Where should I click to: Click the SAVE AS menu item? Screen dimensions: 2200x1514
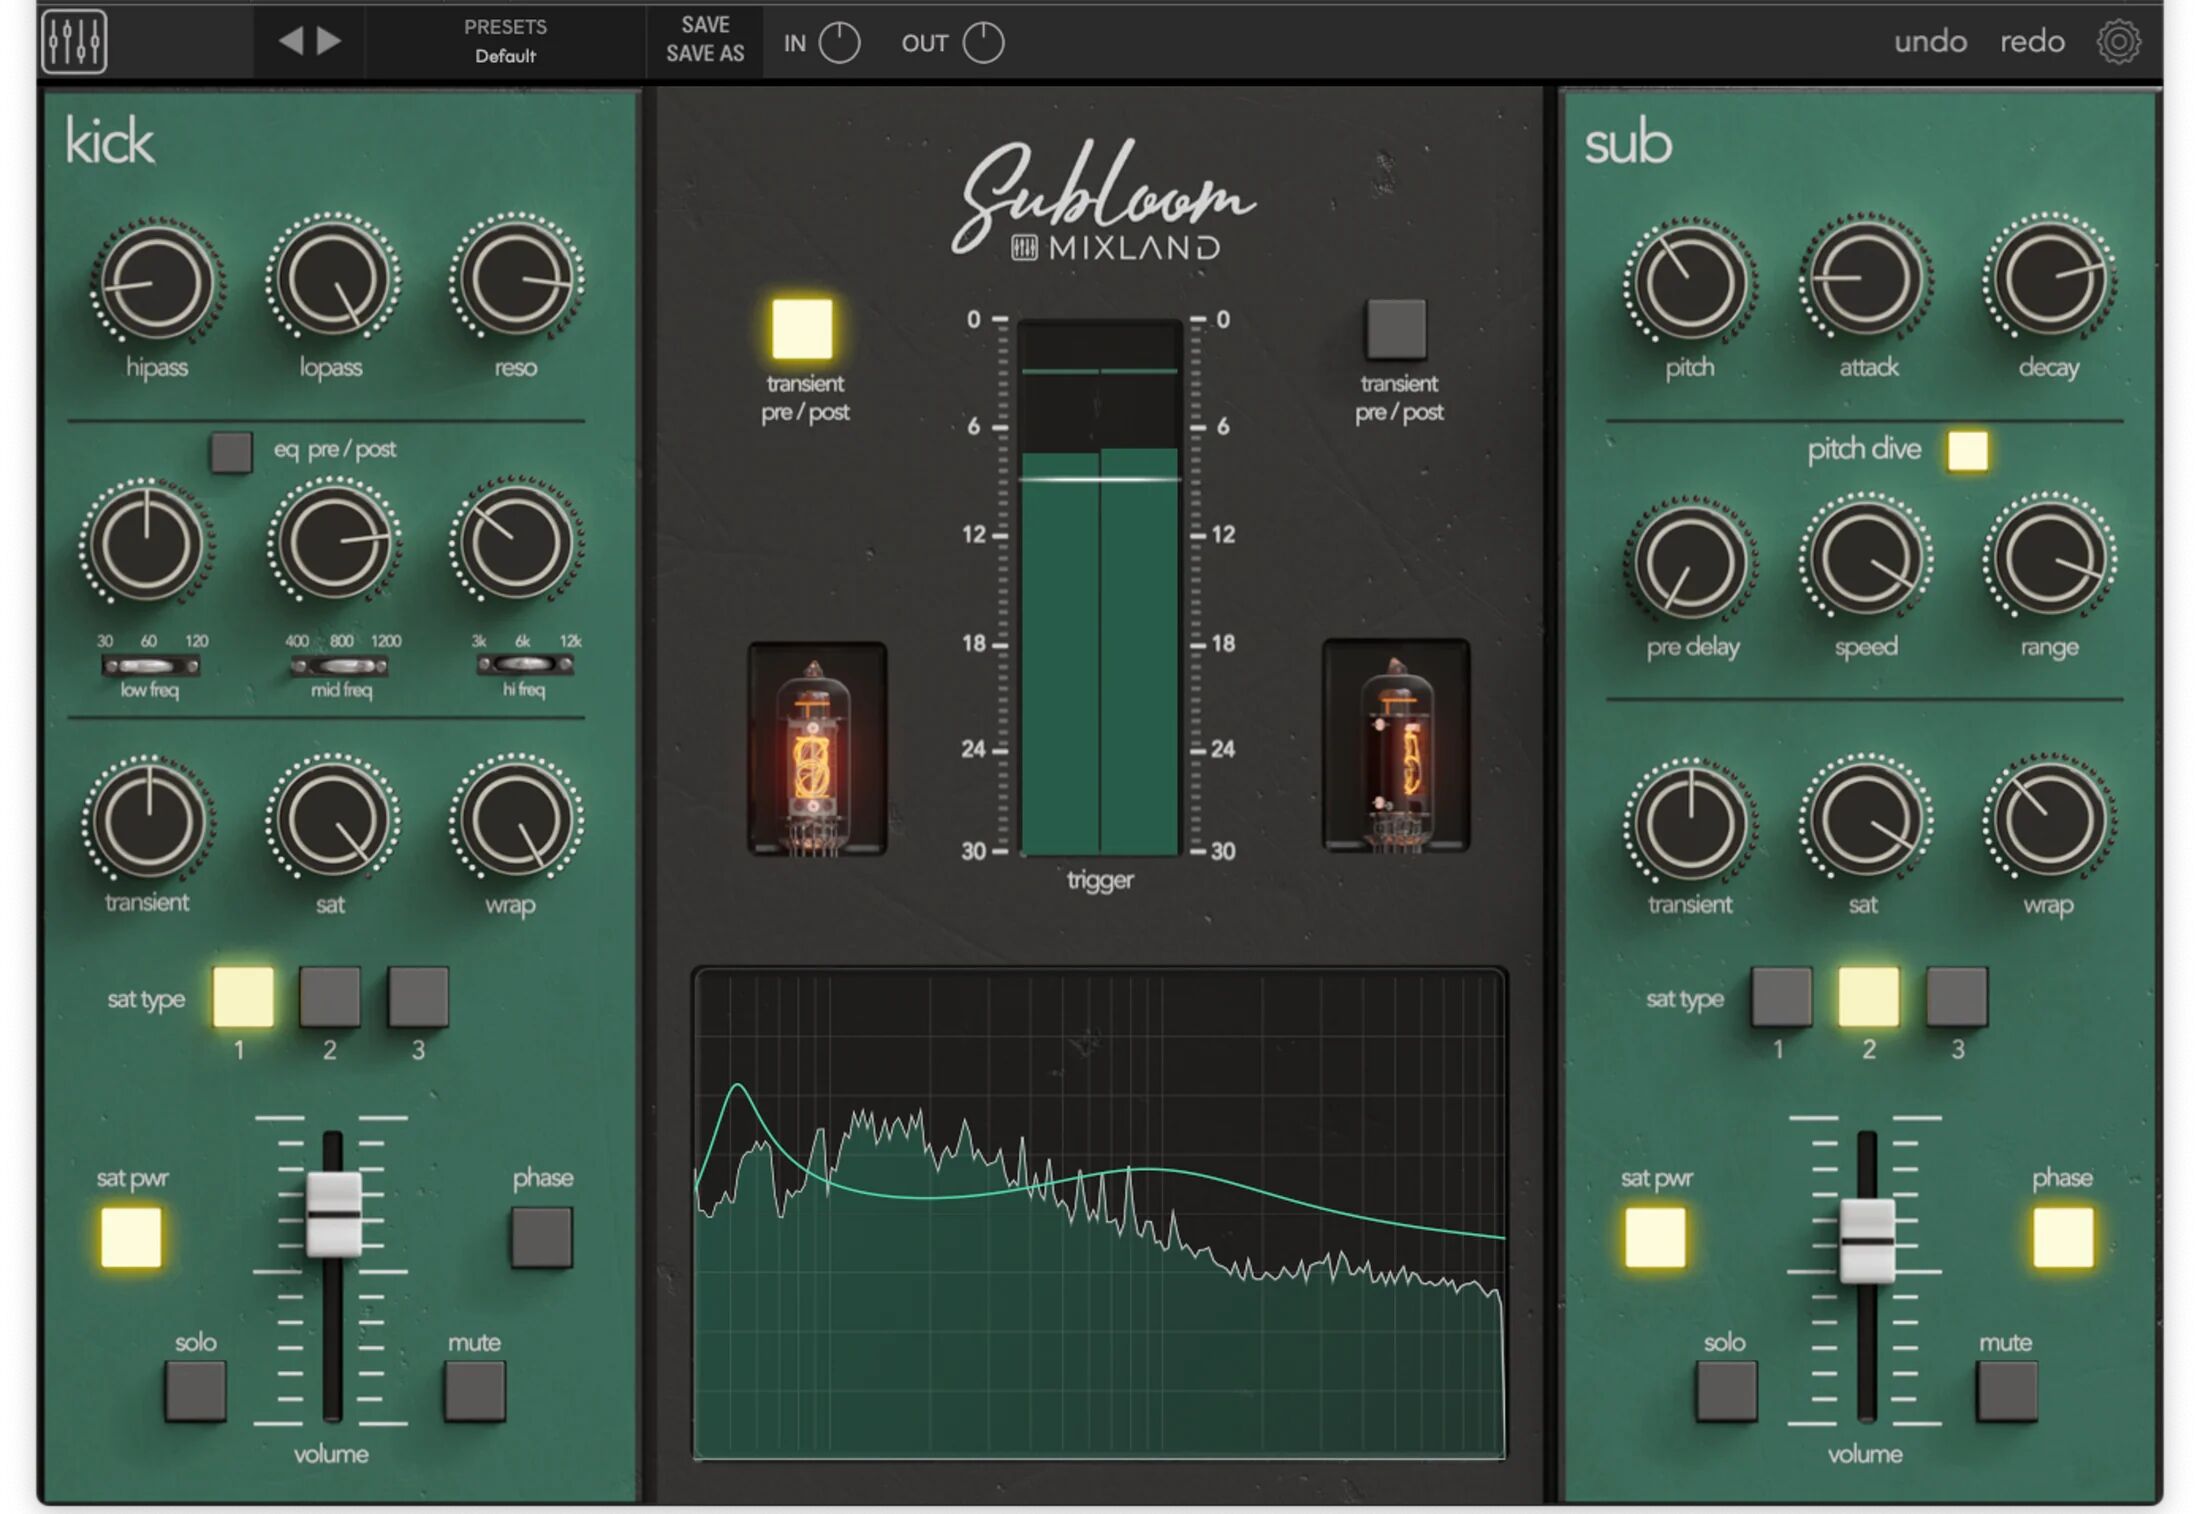(x=704, y=55)
